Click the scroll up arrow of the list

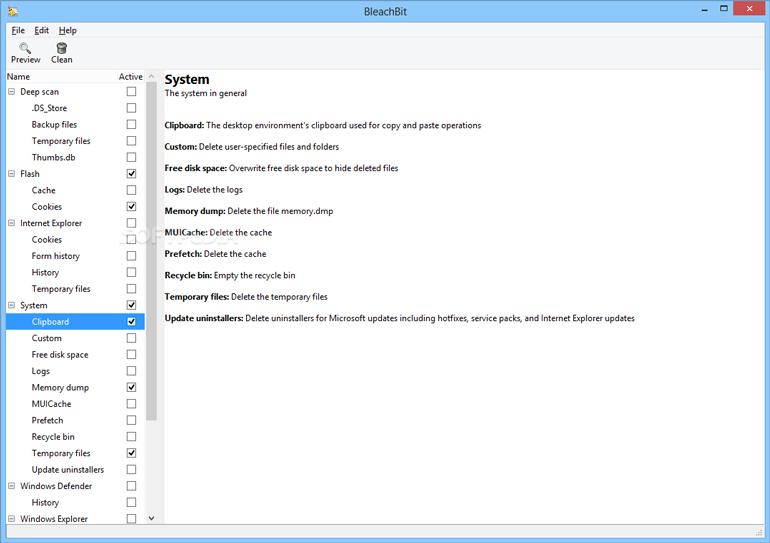pos(151,77)
